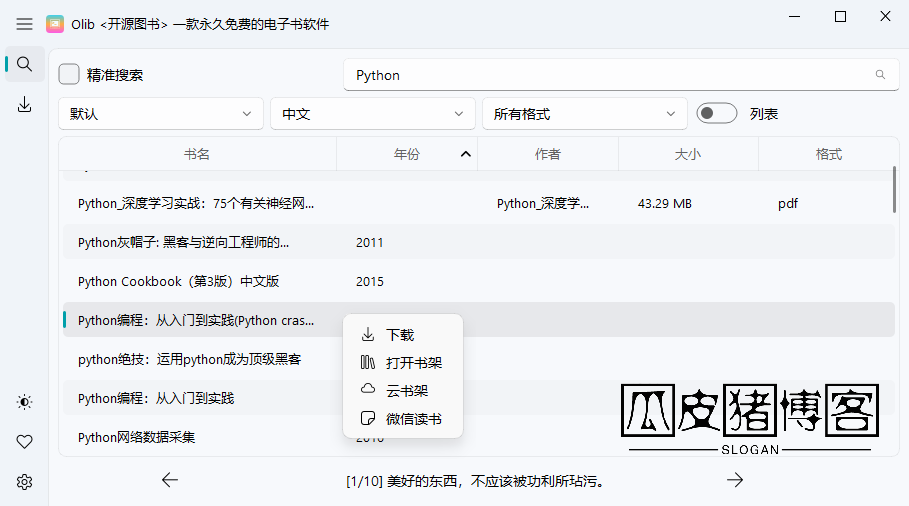Screen dimensions: 909x506
Task: Click the Python search input field
Action: pos(621,75)
